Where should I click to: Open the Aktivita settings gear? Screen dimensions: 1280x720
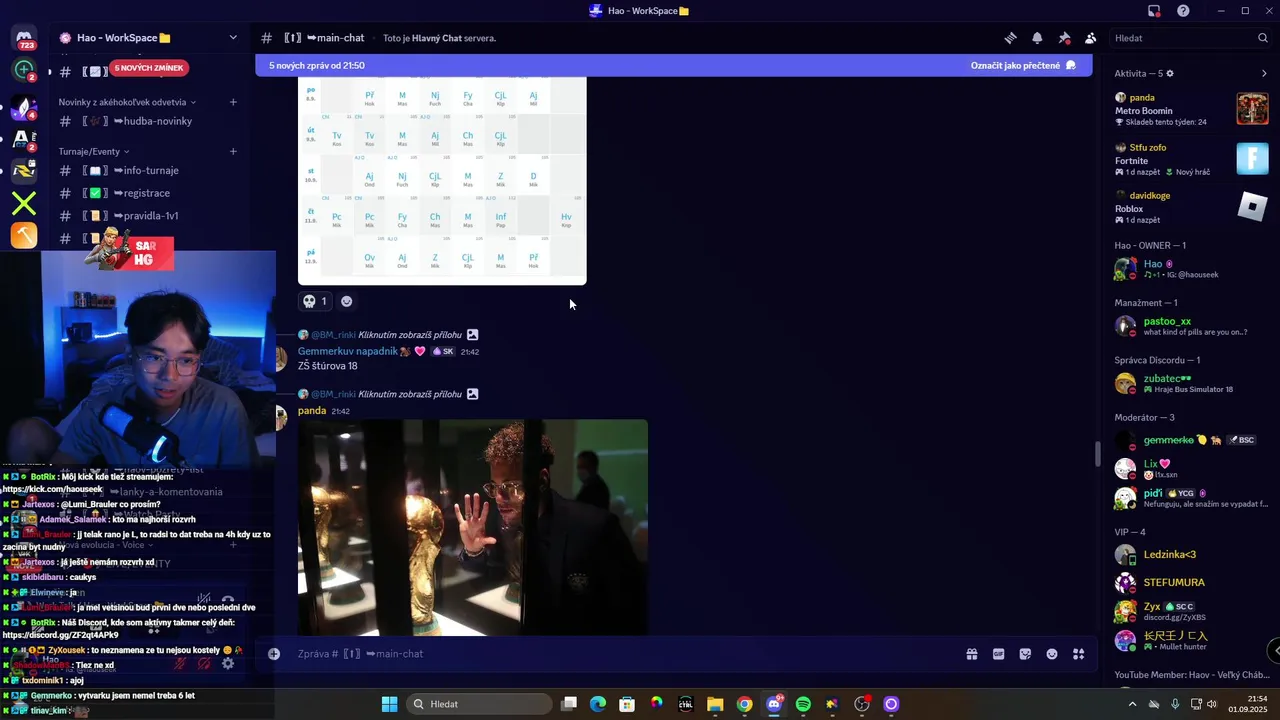(1170, 74)
